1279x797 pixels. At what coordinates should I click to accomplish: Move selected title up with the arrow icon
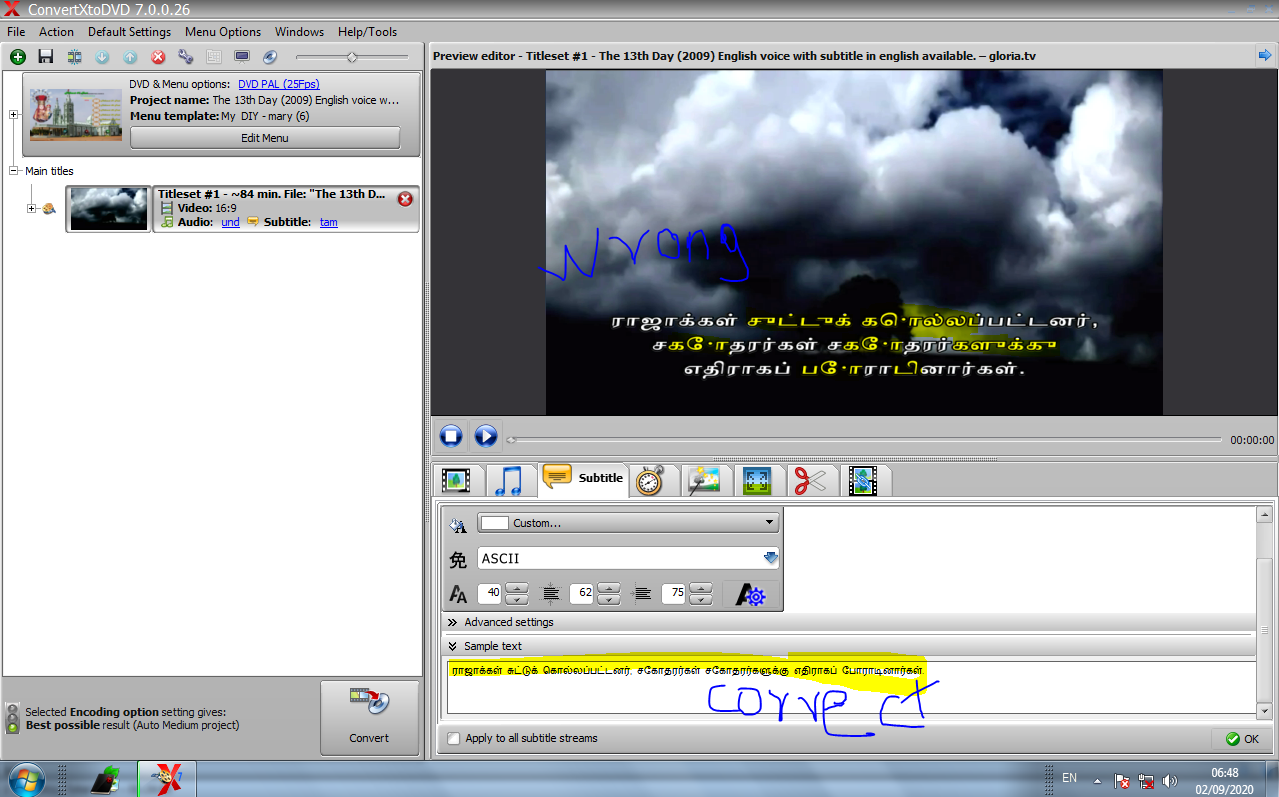130,57
